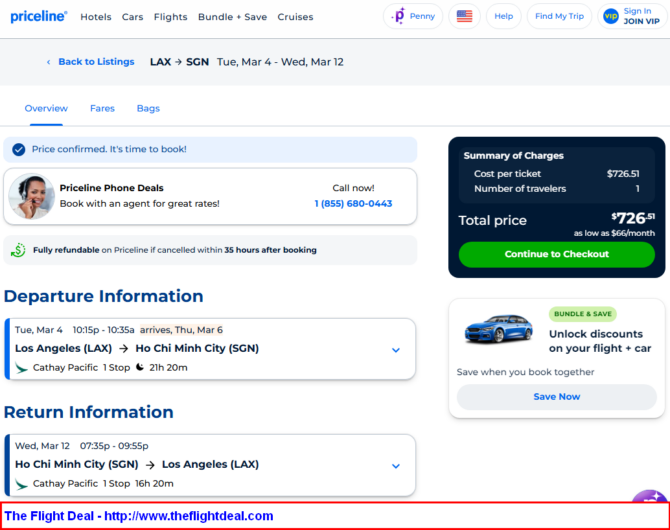Click the Priceline logo

pos(38,16)
